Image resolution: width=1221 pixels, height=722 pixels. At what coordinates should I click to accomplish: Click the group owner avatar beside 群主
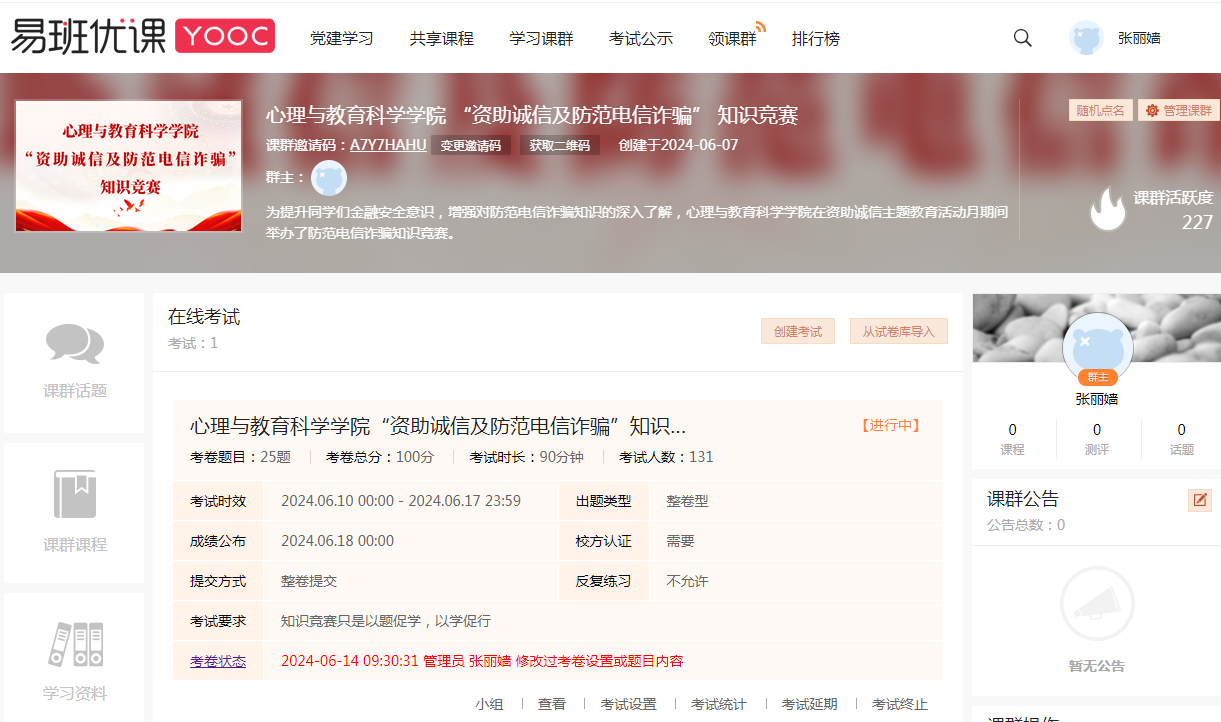click(x=328, y=178)
